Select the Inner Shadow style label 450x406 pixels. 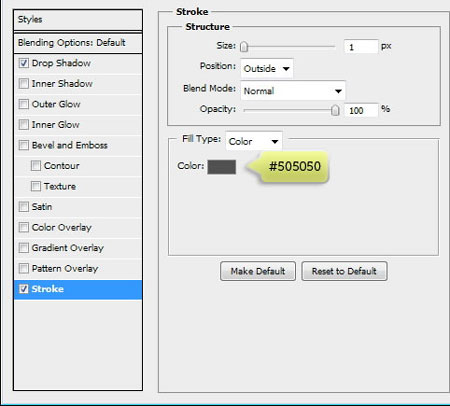tap(62, 84)
